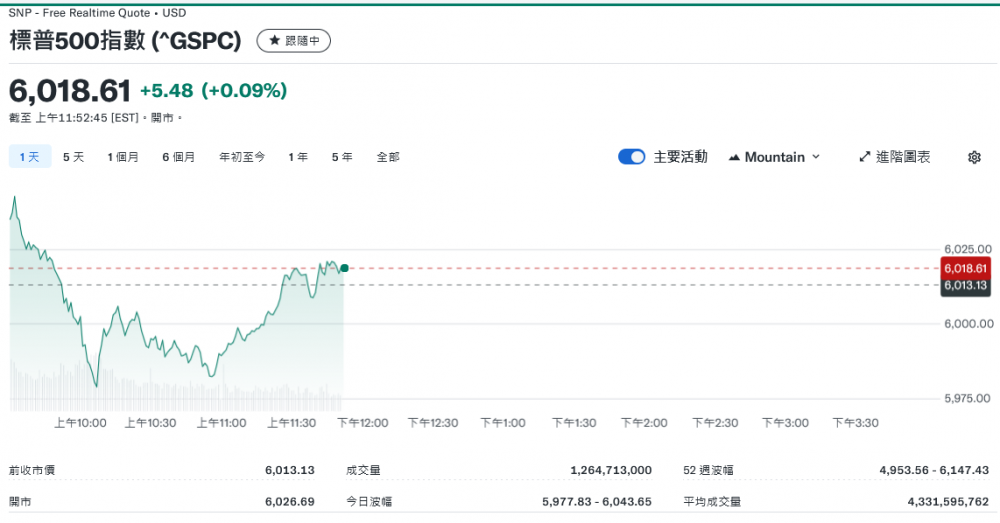Viewport: 1000px width, 523px height.
Task: Click the 跟隨中 following button
Action: pyautogui.click(x=294, y=41)
